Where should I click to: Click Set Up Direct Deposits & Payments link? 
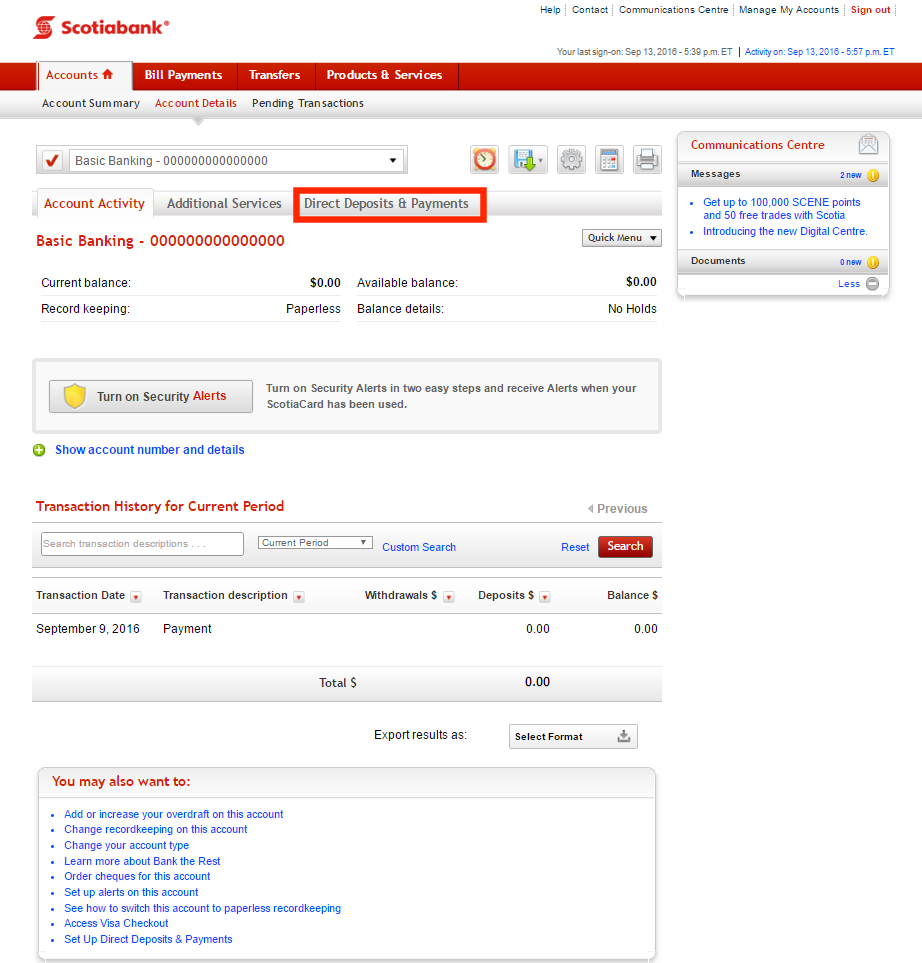(x=148, y=940)
